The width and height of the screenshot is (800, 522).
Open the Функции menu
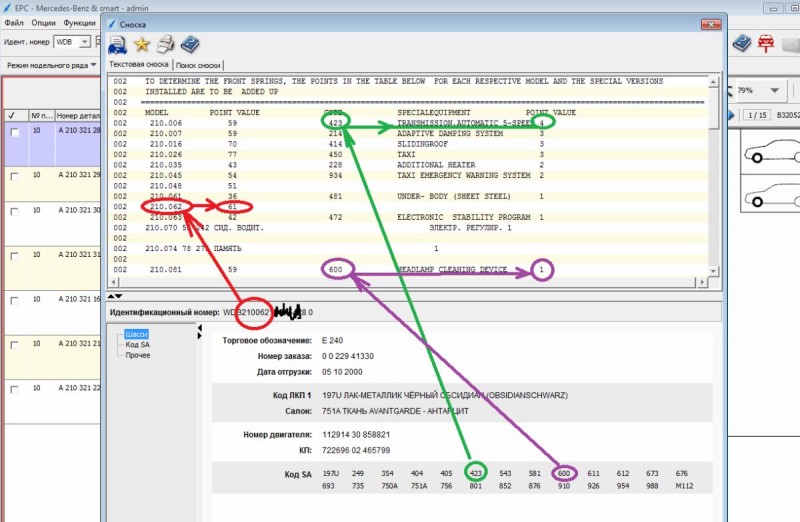79,22
